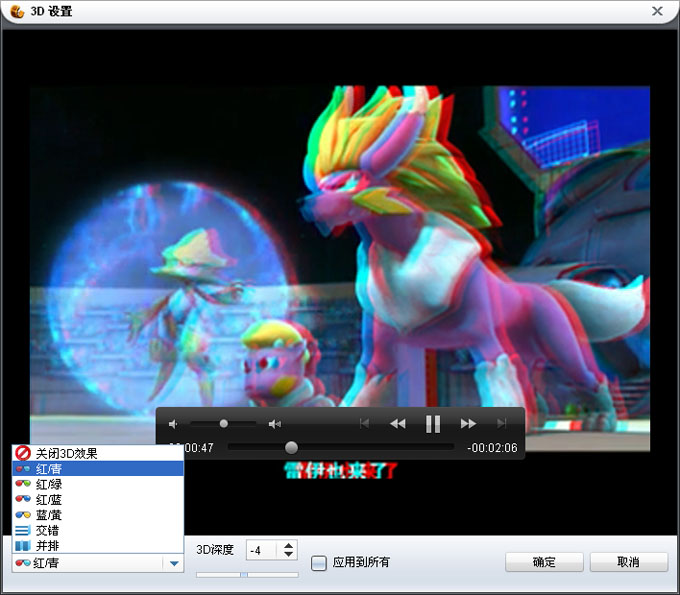The width and height of the screenshot is (680, 595).
Task: Skip to previous track icon
Action: (364, 423)
